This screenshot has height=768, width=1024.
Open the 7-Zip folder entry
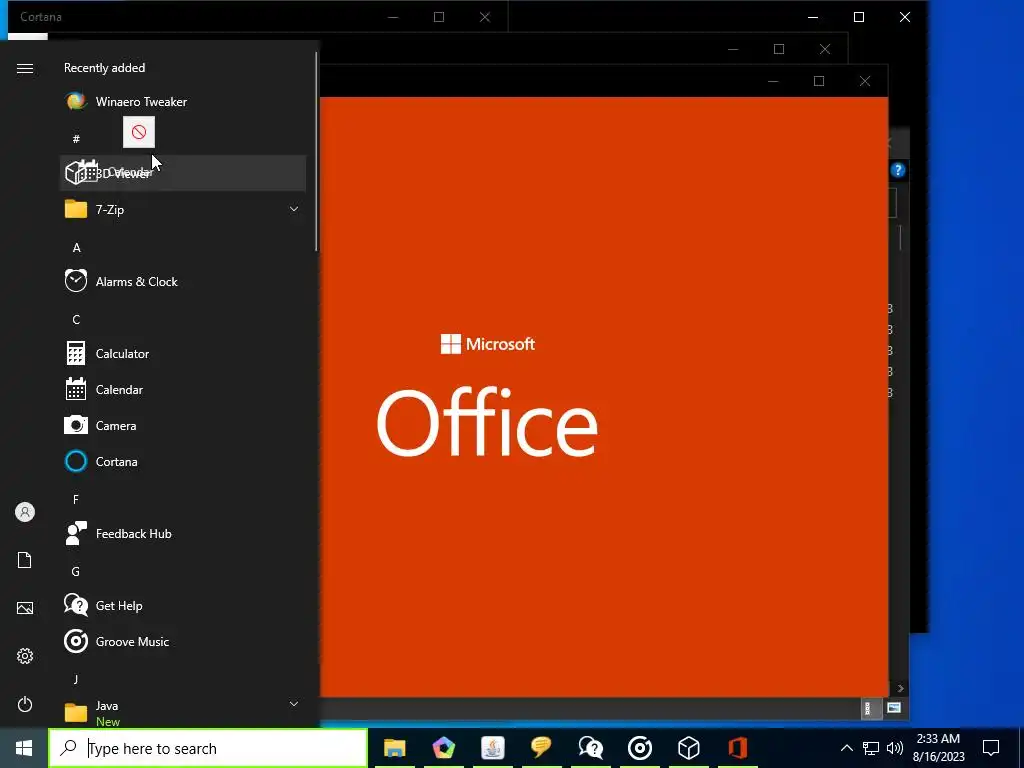tap(183, 210)
